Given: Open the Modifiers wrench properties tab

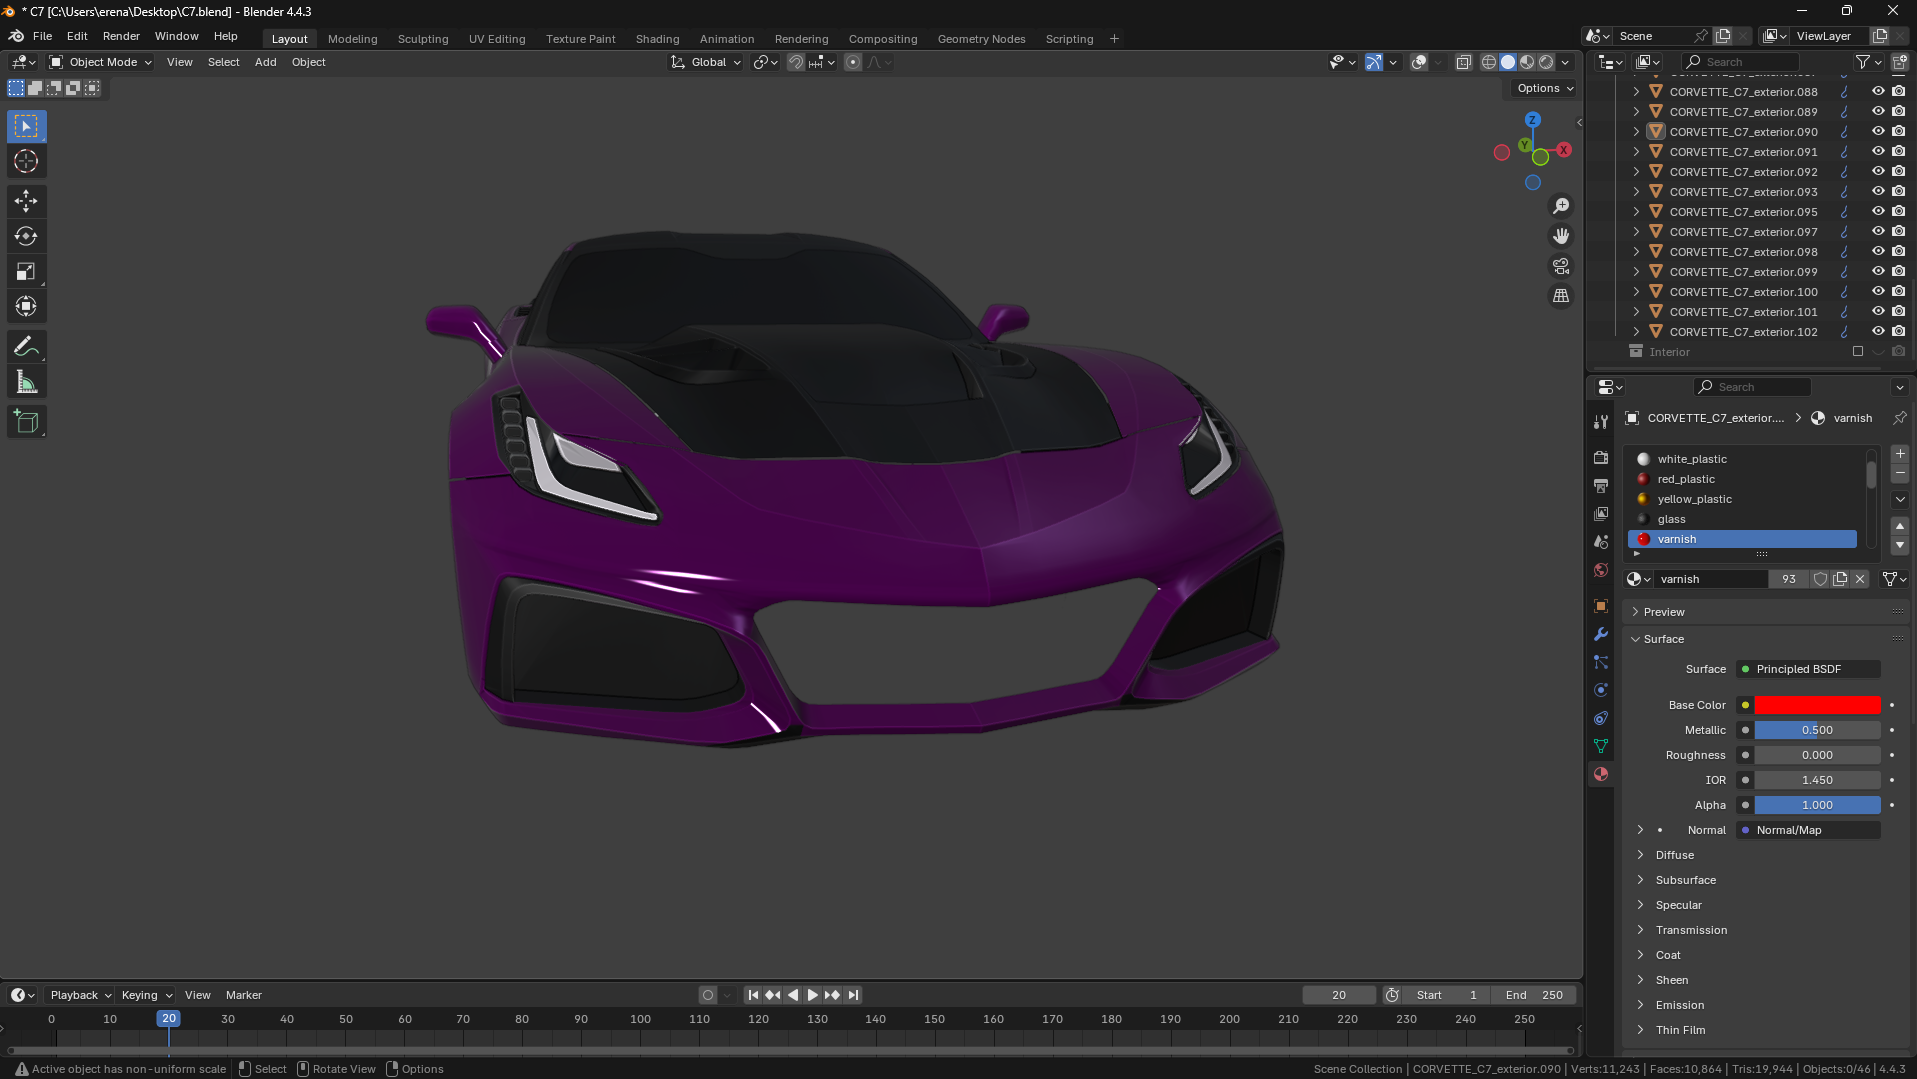Looking at the screenshot, I should [x=1601, y=634].
